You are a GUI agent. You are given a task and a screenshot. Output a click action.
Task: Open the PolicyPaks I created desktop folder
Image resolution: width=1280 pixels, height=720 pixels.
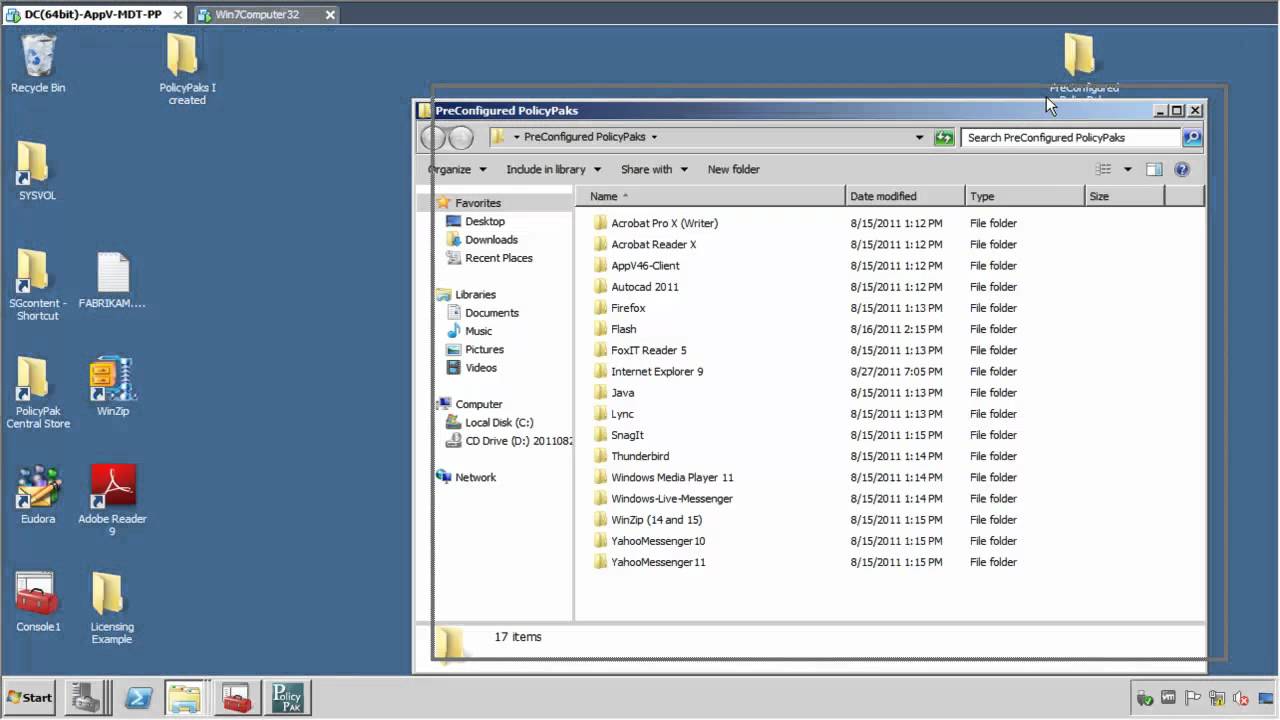point(187,68)
